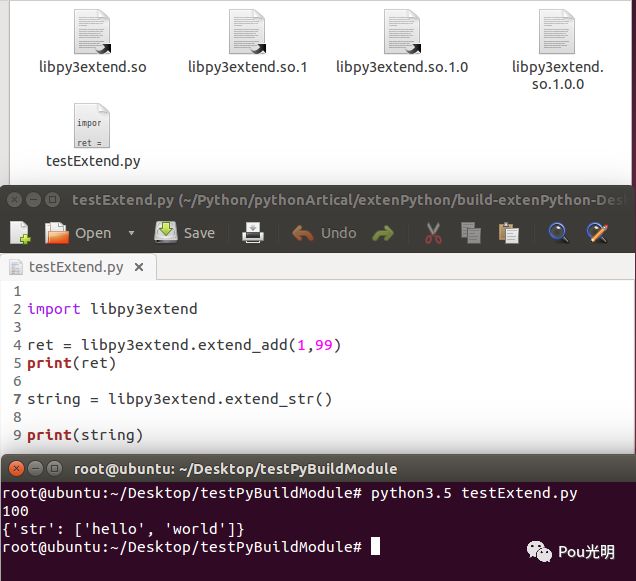Select the libpy3extend.so.1 file icon
Viewport: 636px width, 581px height.
247,32
